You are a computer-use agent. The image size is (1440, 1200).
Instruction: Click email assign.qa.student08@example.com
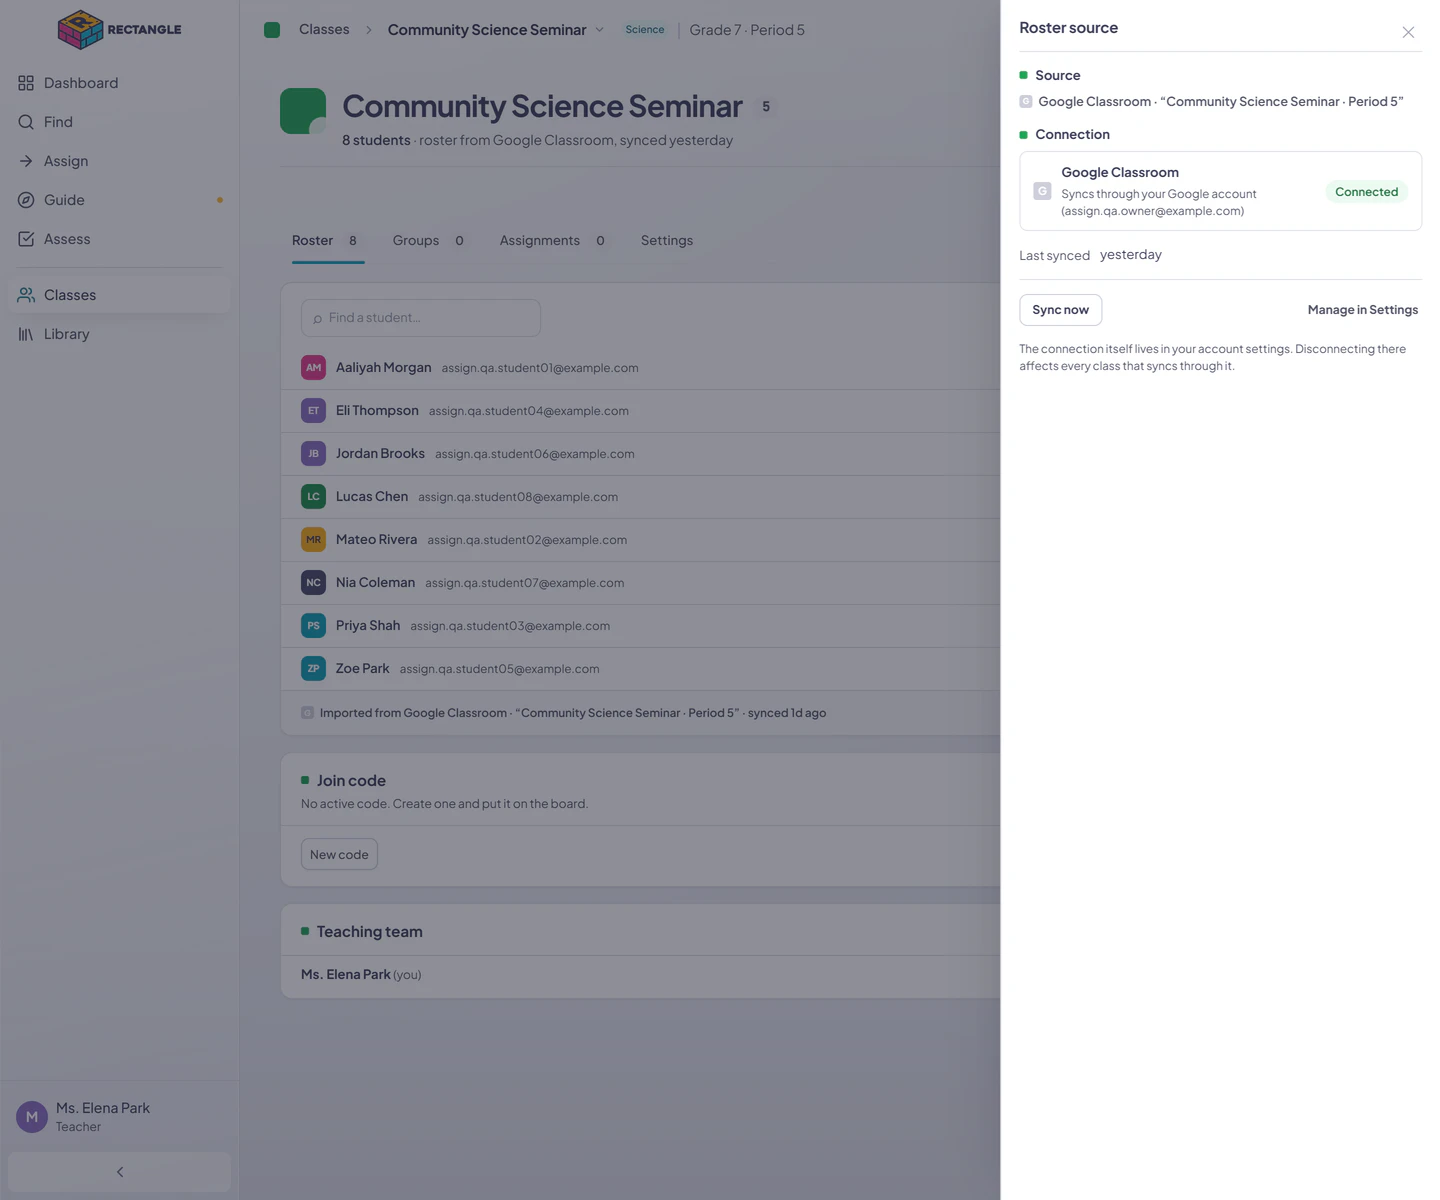[518, 497]
